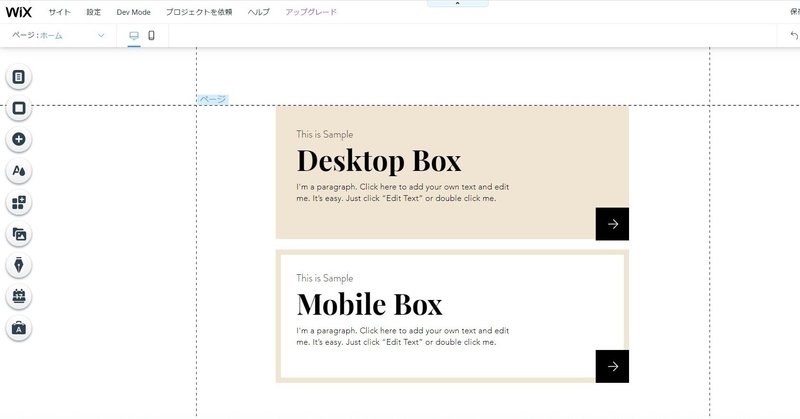Select the paragraph text in Mobile Box

click(403, 336)
